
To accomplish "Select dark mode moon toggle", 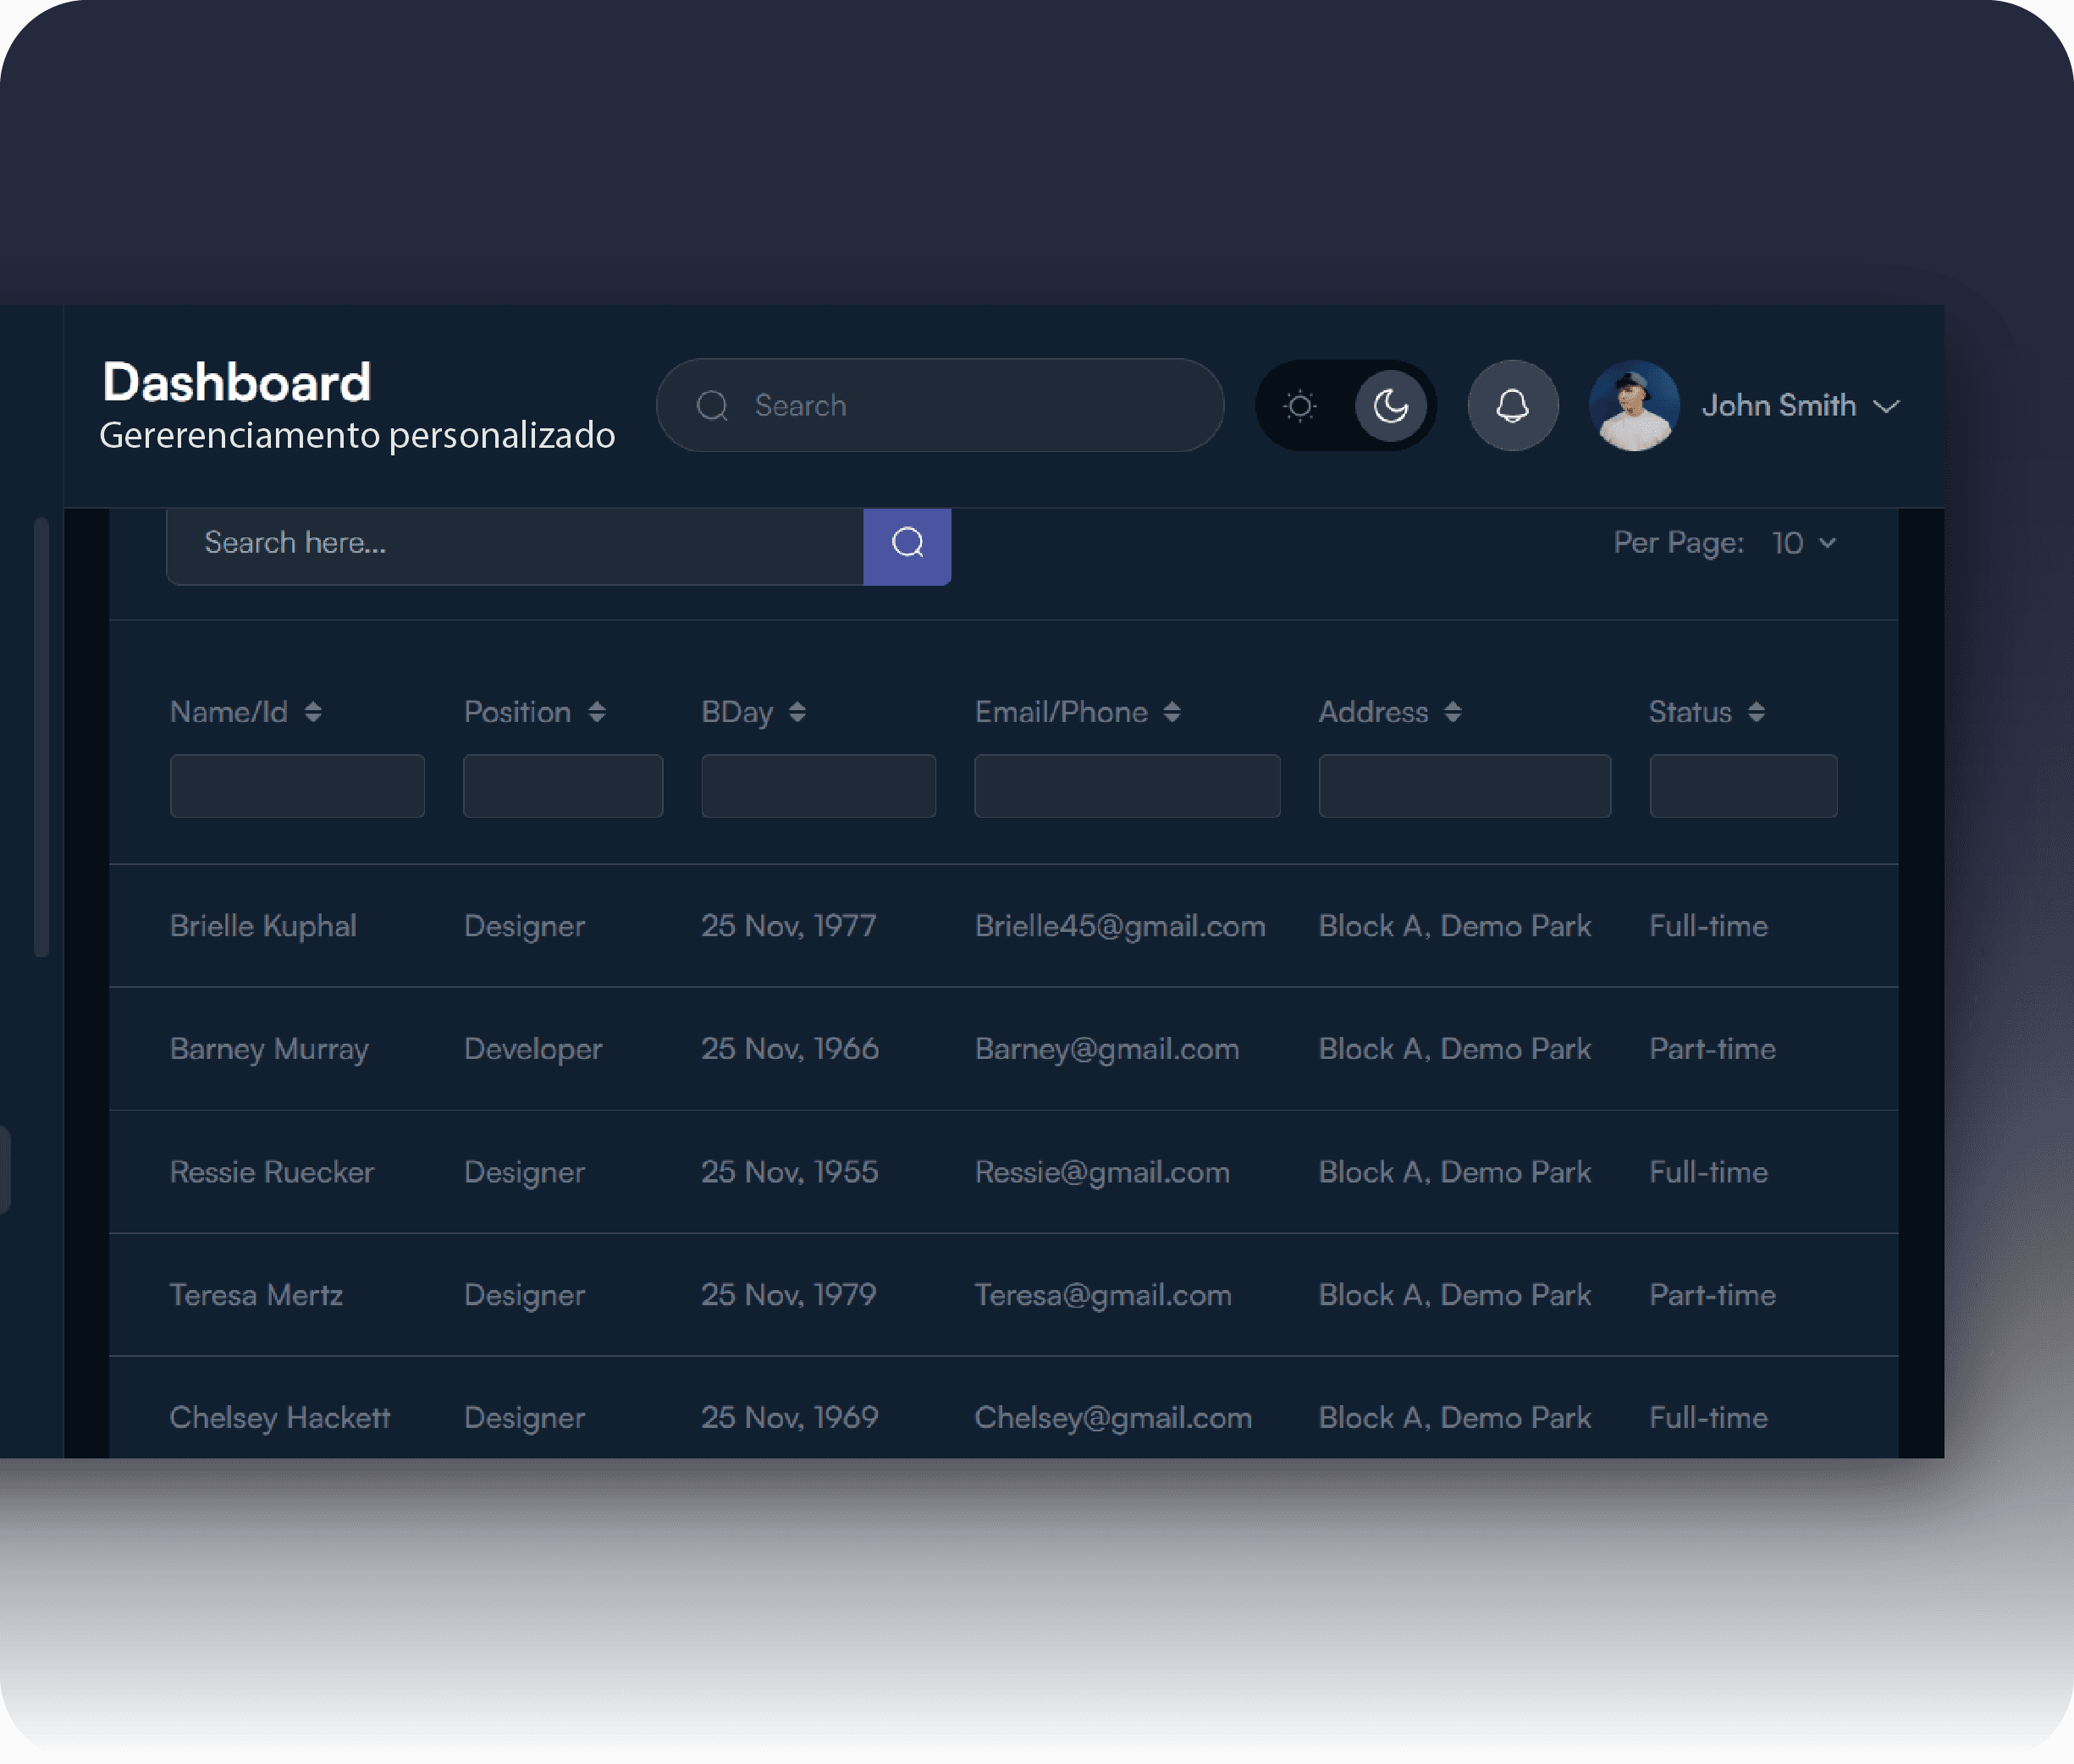I will coord(1390,406).
